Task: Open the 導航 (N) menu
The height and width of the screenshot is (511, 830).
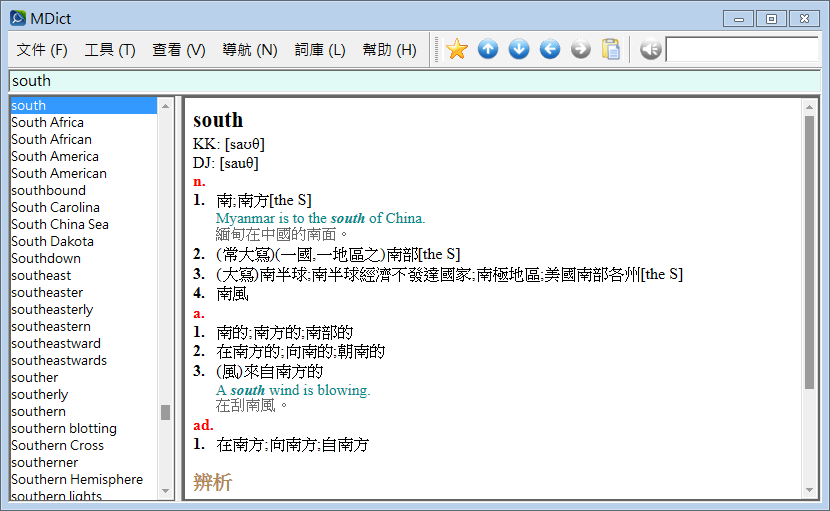Action: tap(250, 50)
